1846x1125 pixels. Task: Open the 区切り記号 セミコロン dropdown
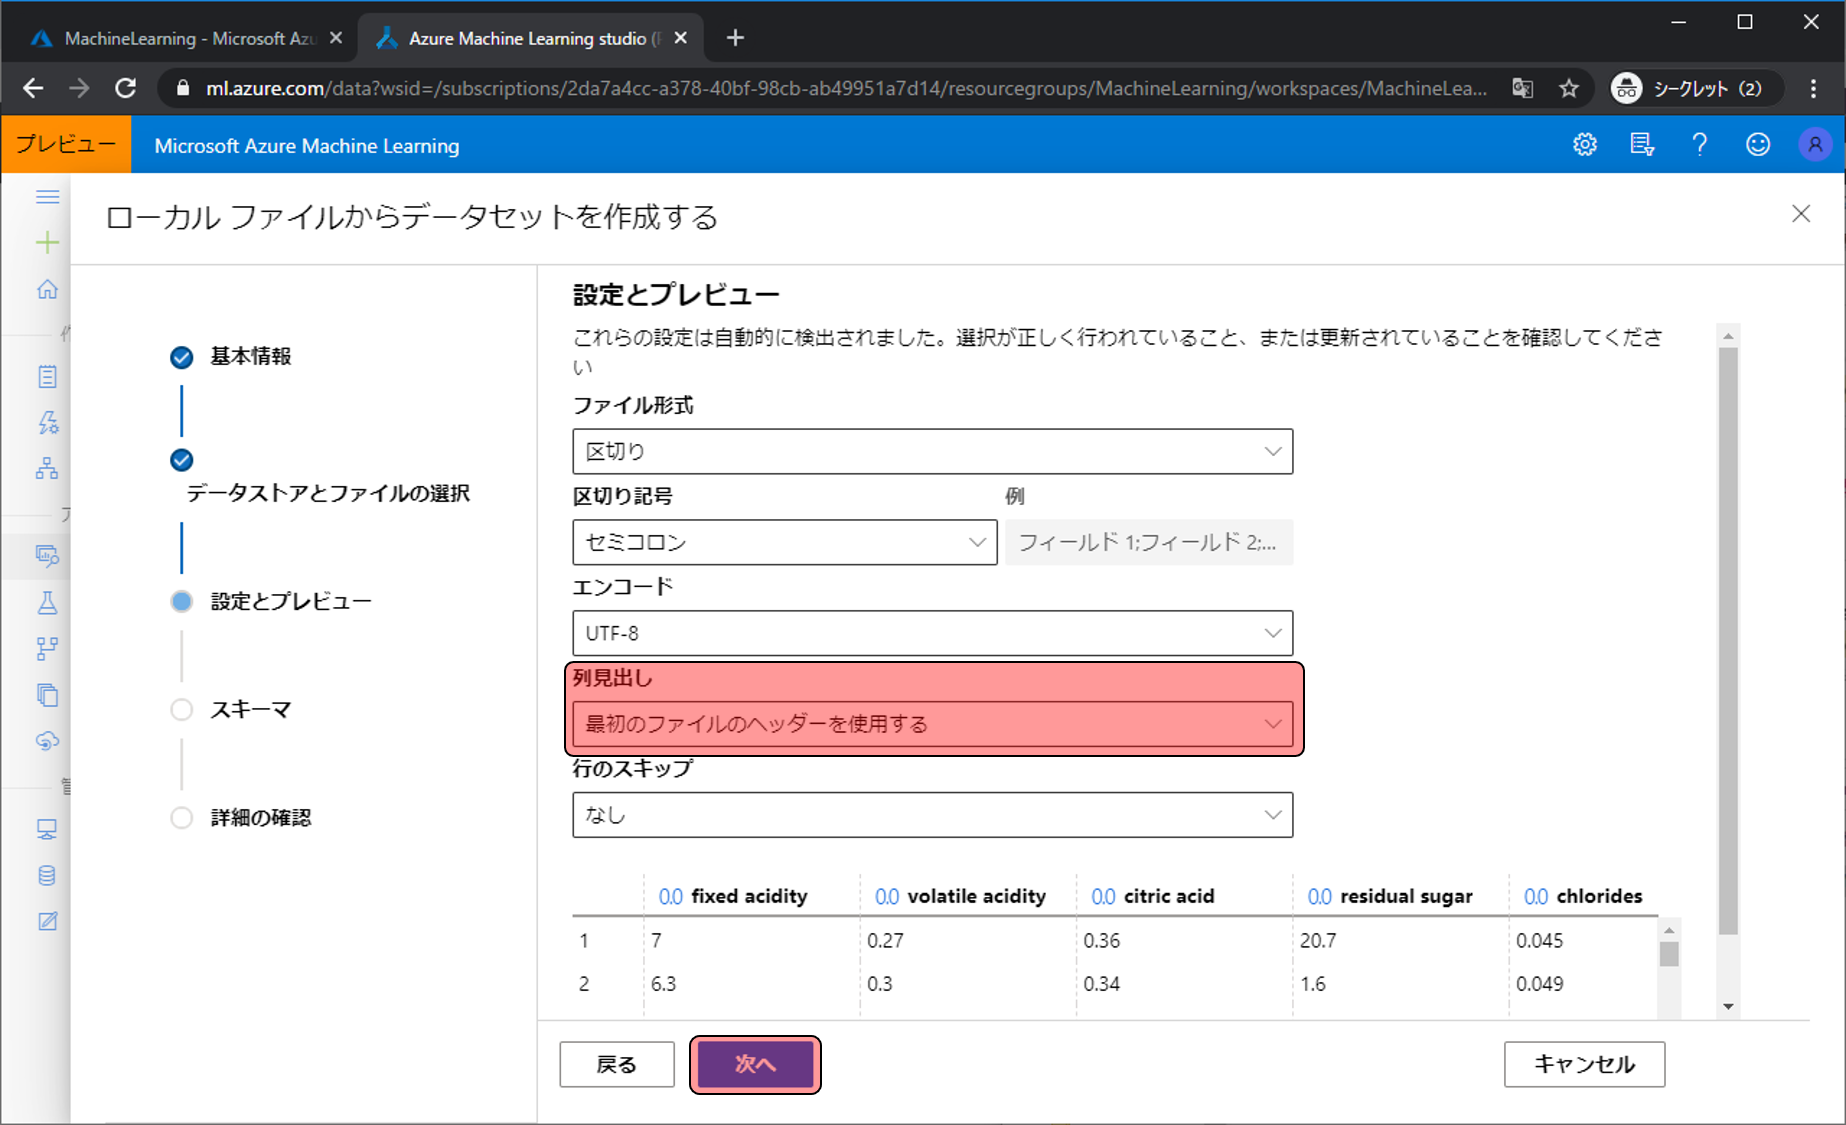tap(784, 542)
